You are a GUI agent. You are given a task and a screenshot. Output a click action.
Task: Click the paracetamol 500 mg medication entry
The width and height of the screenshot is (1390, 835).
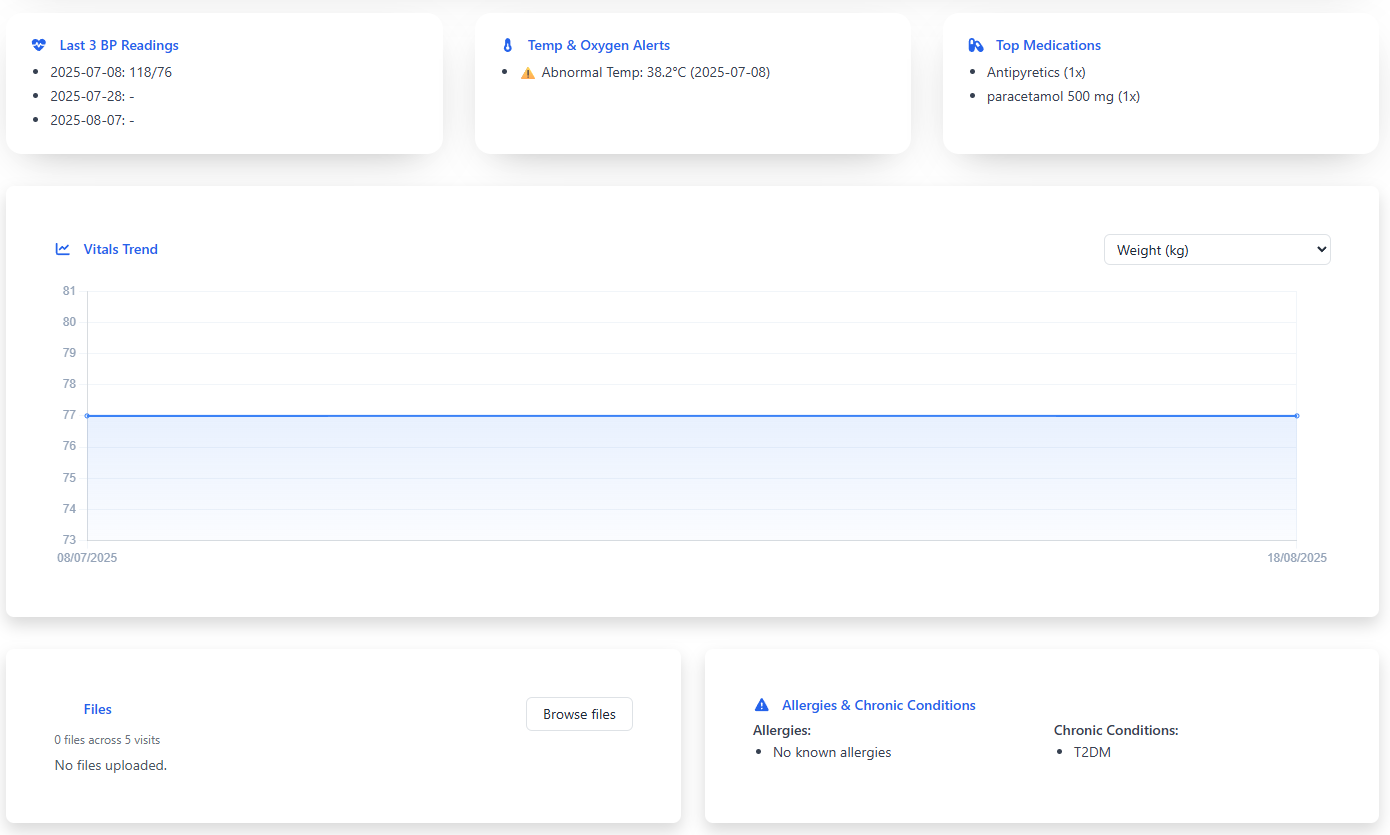[1063, 96]
